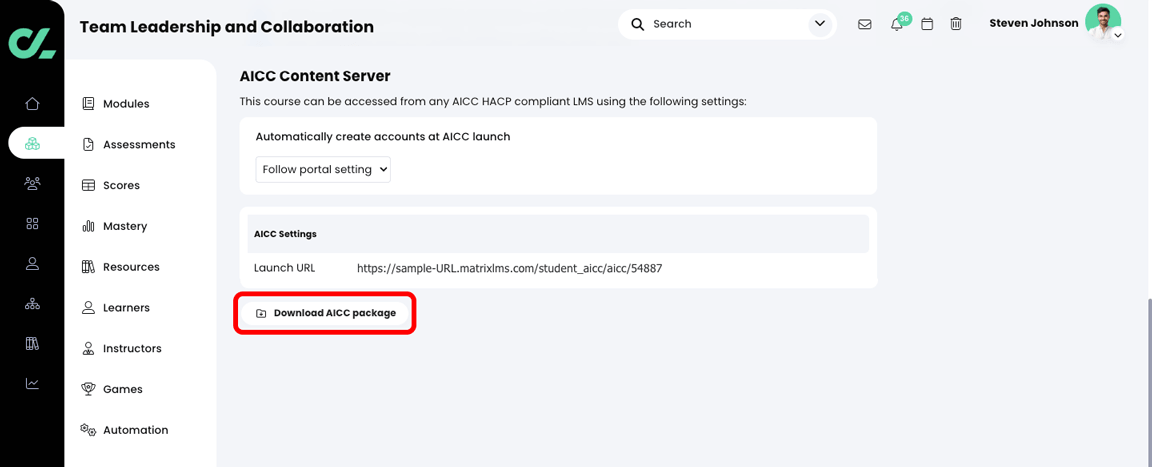Screen dimensions: 1152x467
Task: Open the Automation course tab
Action: point(125,430)
